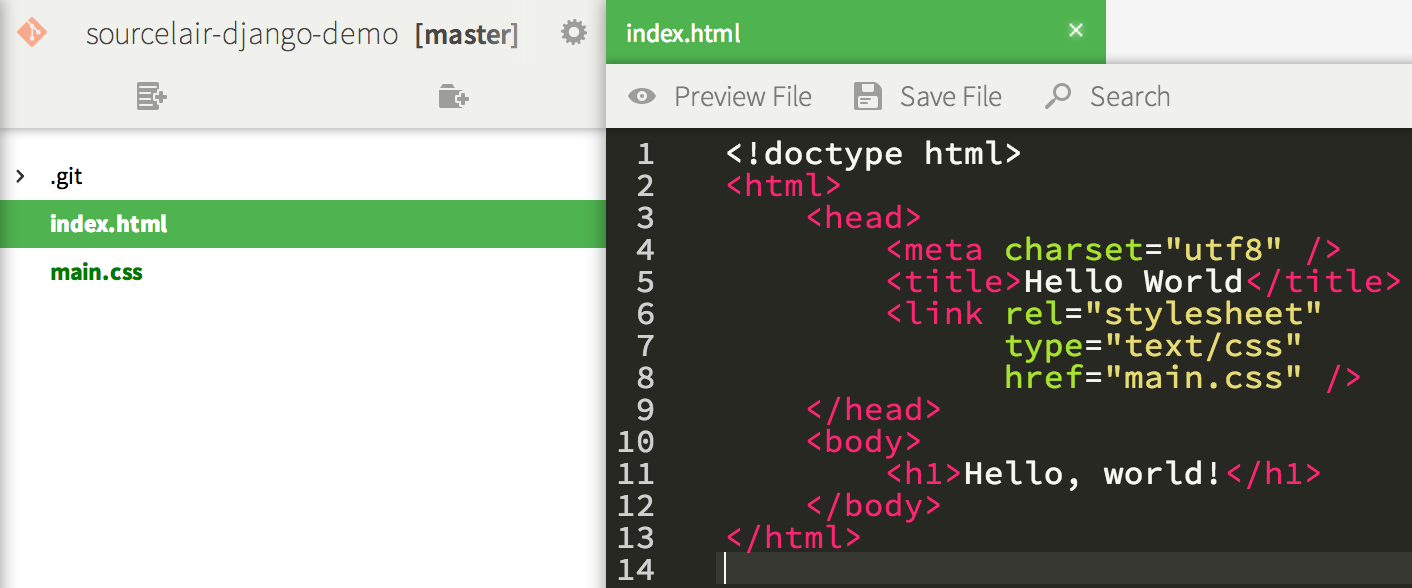Image resolution: width=1412 pixels, height=588 pixels.
Task: Click line number 1 in the gutter
Action: (x=645, y=154)
